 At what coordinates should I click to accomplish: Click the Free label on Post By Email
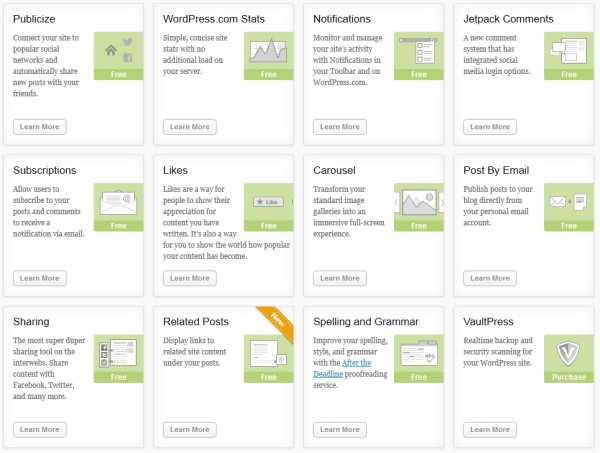point(569,226)
